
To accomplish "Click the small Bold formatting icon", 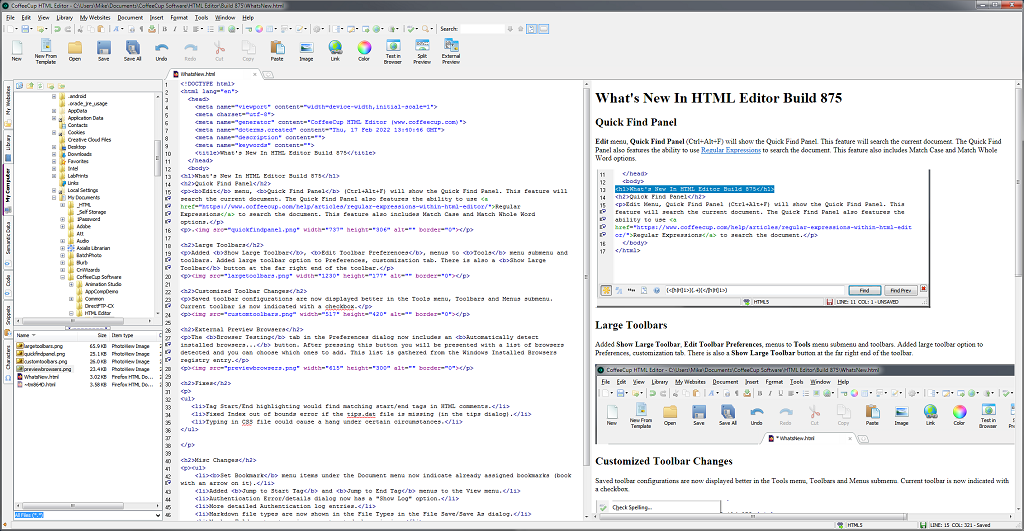I will [165, 29].
